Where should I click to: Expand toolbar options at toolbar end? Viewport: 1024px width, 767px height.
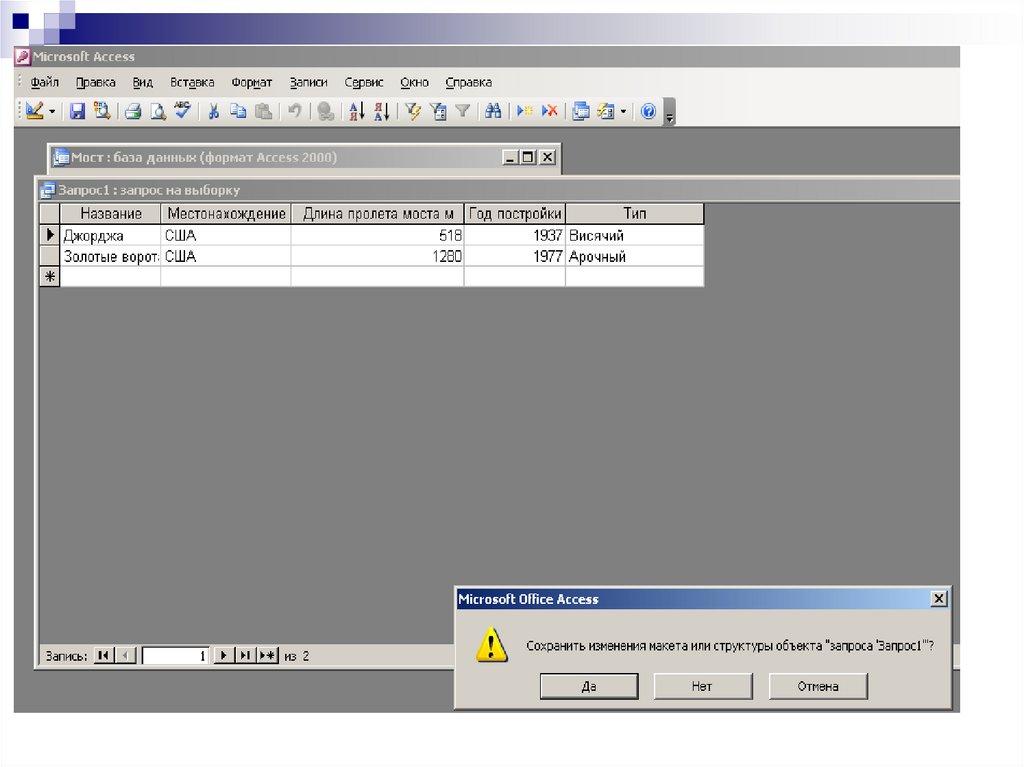(x=670, y=114)
